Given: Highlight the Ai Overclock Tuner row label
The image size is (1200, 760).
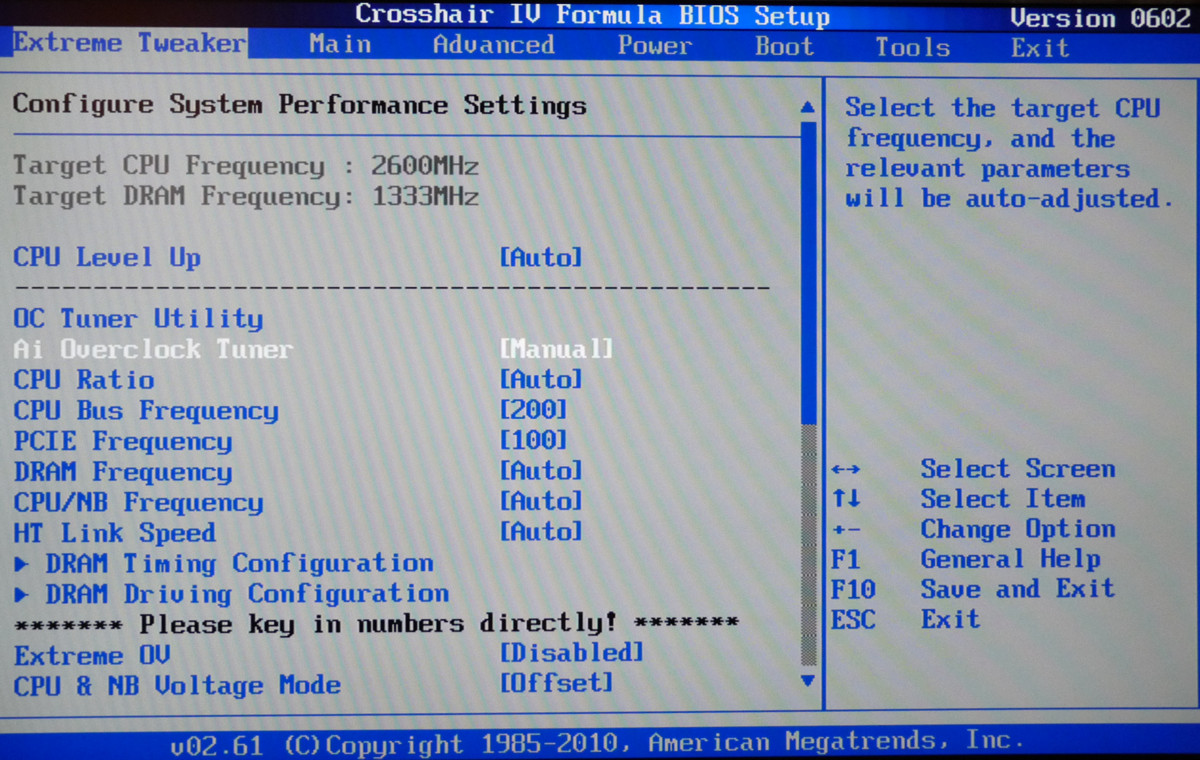Looking at the screenshot, I should [153, 349].
